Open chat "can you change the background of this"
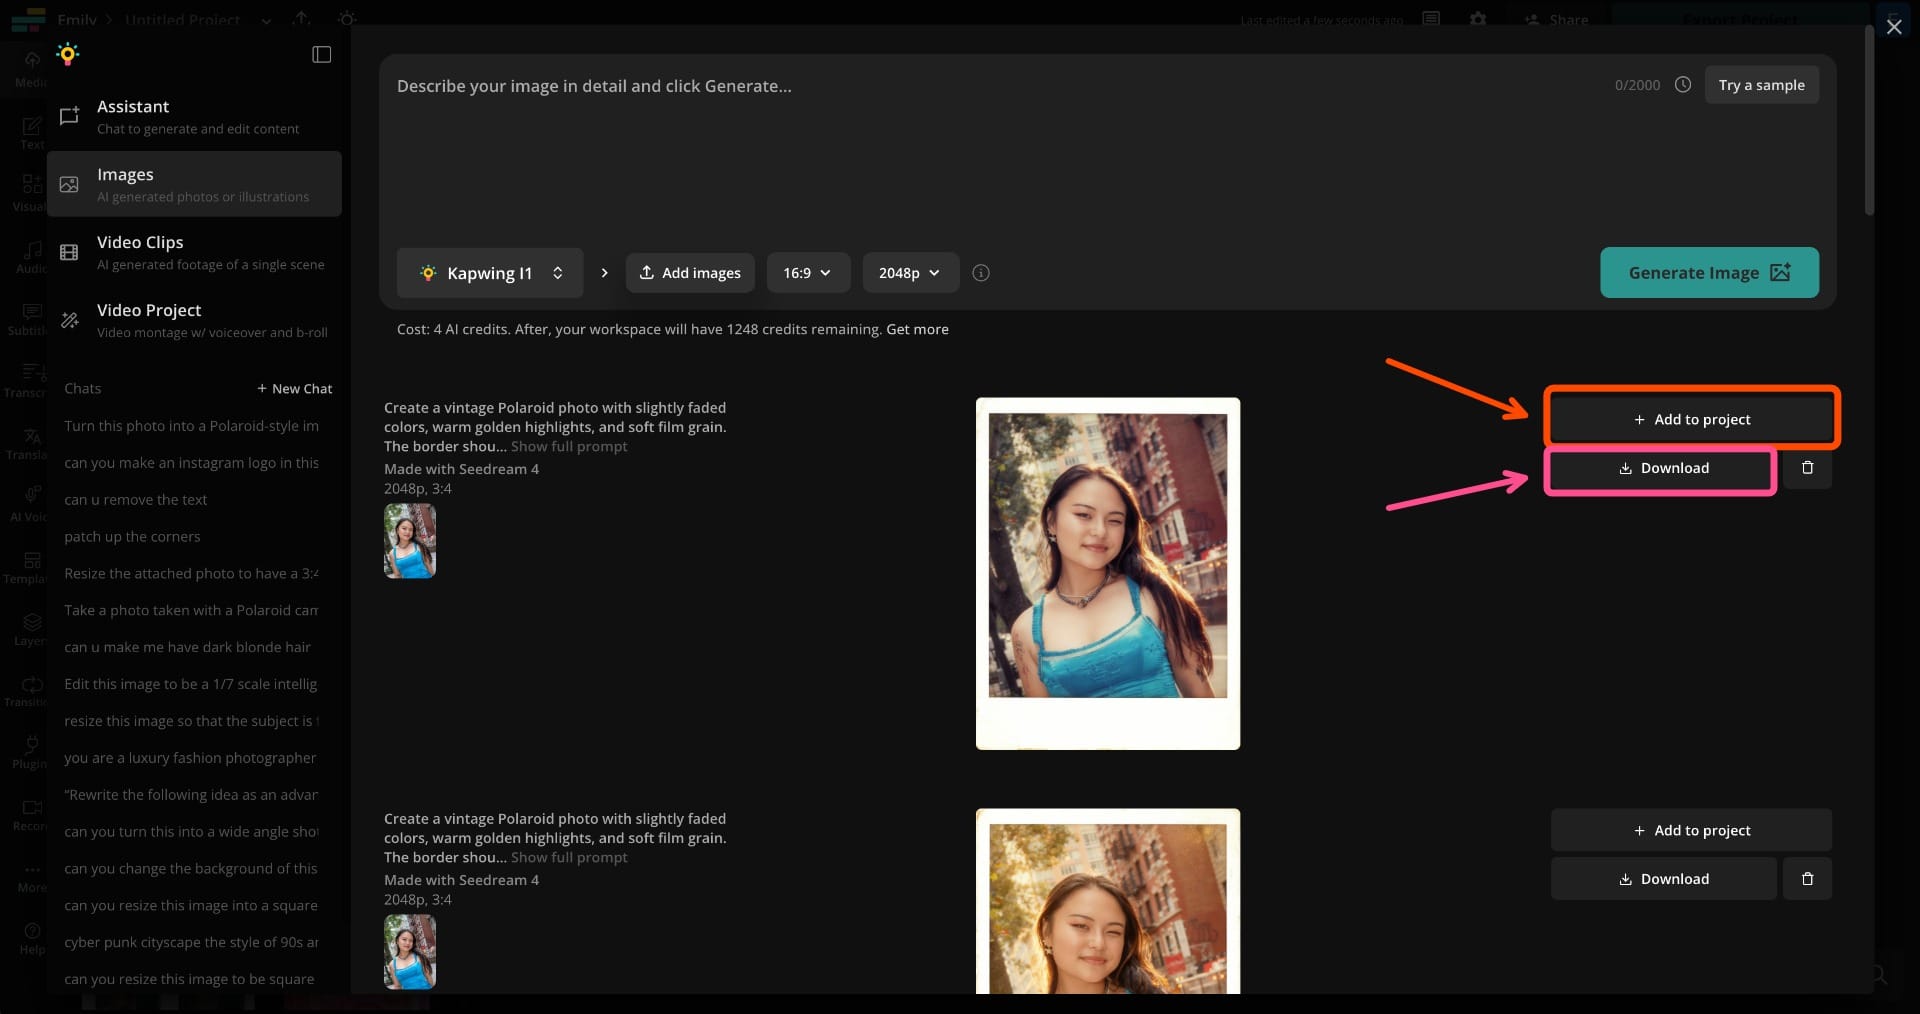 point(192,869)
